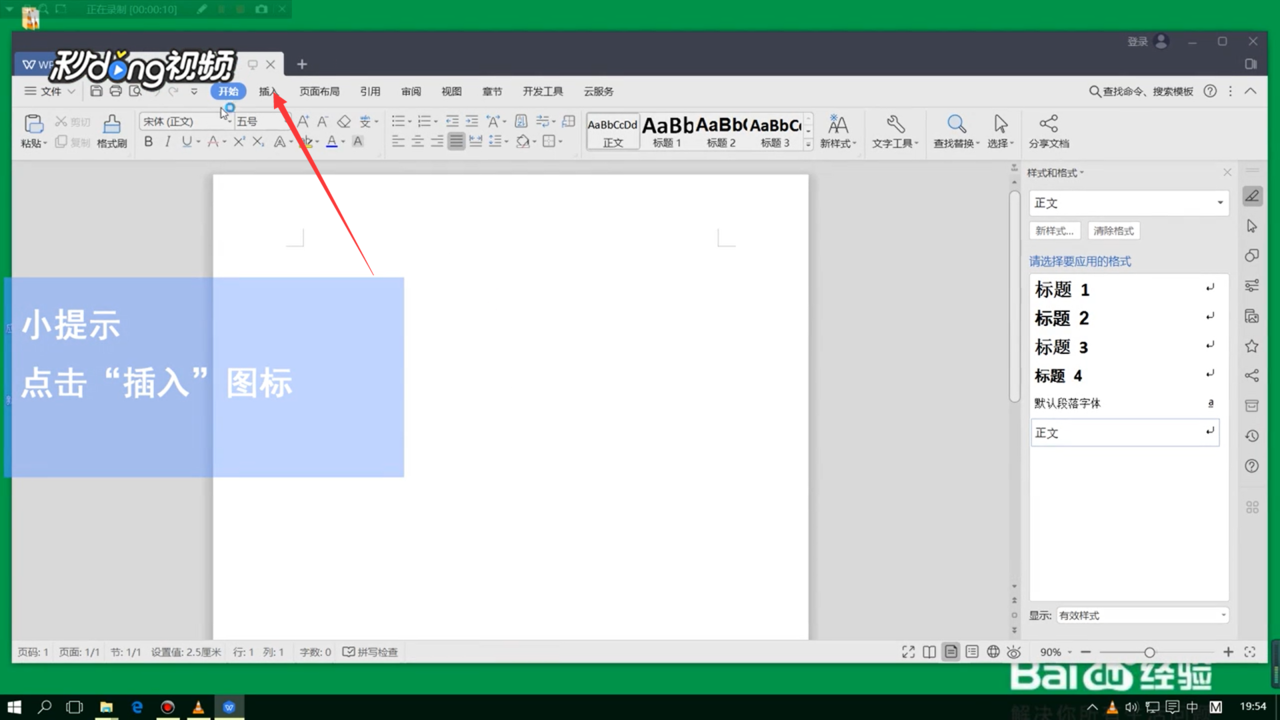Toggle Underline formatting
The height and width of the screenshot is (720, 1280).
pos(186,142)
